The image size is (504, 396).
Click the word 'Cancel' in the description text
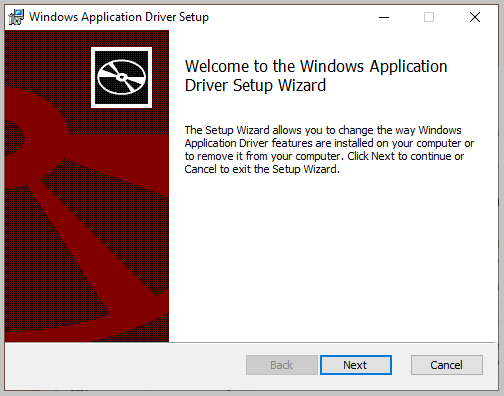[201, 169]
